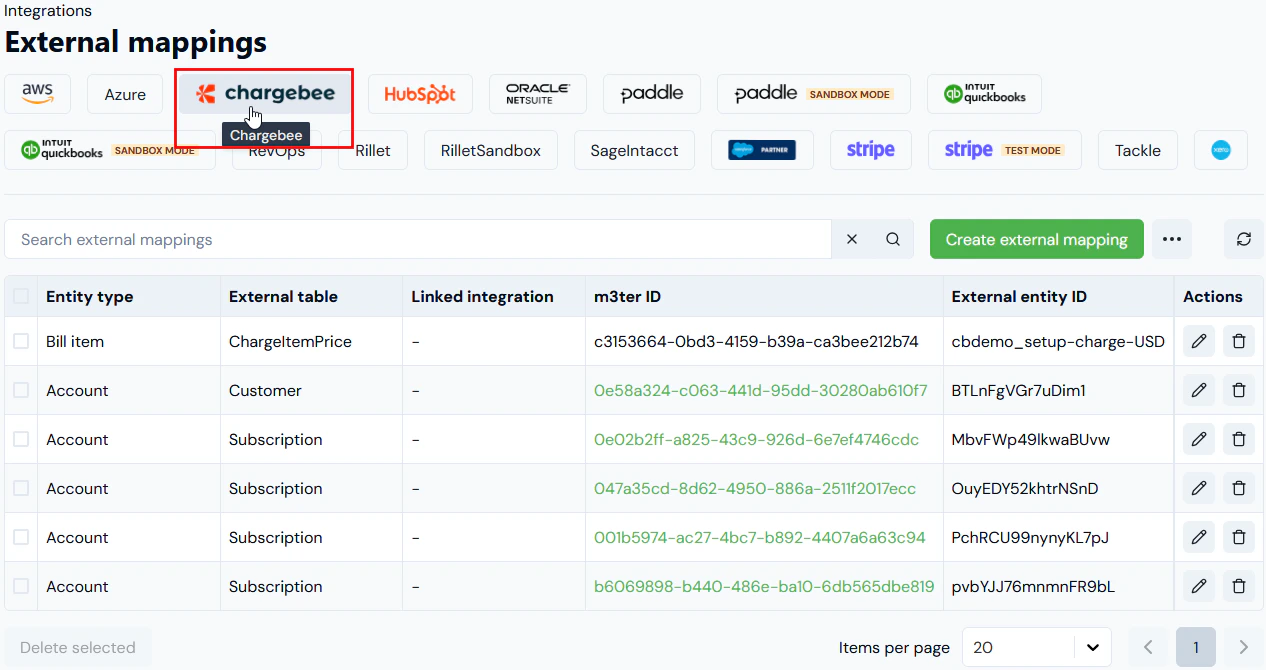
Task: Delete the MbvFWp49lkwaBUvw mapping
Action: [x=1238, y=439]
